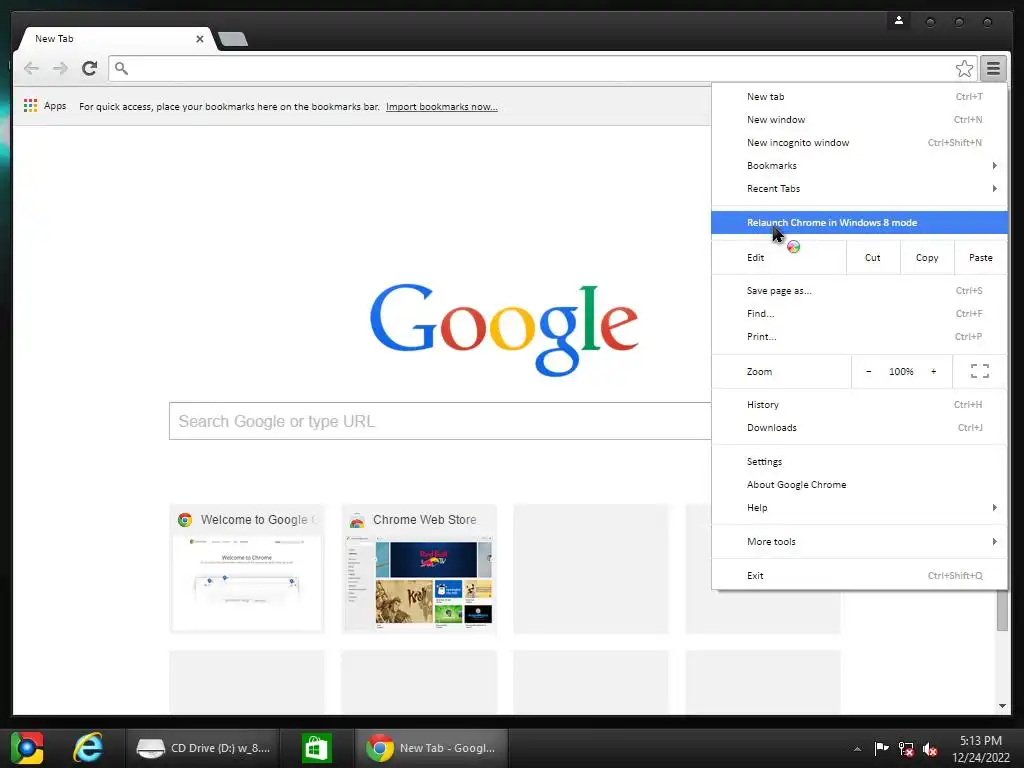The height and width of the screenshot is (768, 1024).
Task: Choose Save page as... menu entry
Action: (x=859, y=291)
